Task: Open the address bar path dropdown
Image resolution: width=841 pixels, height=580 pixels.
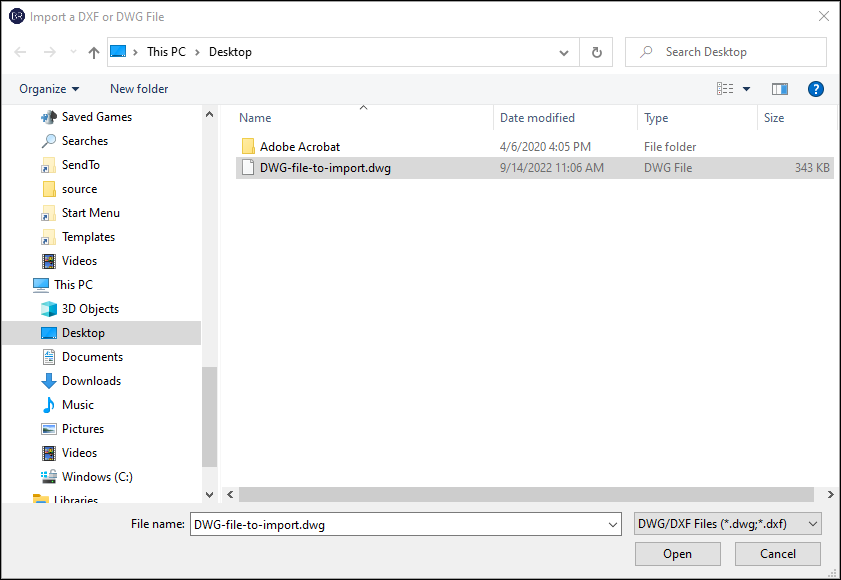Action: pyautogui.click(x=565, y=52)
